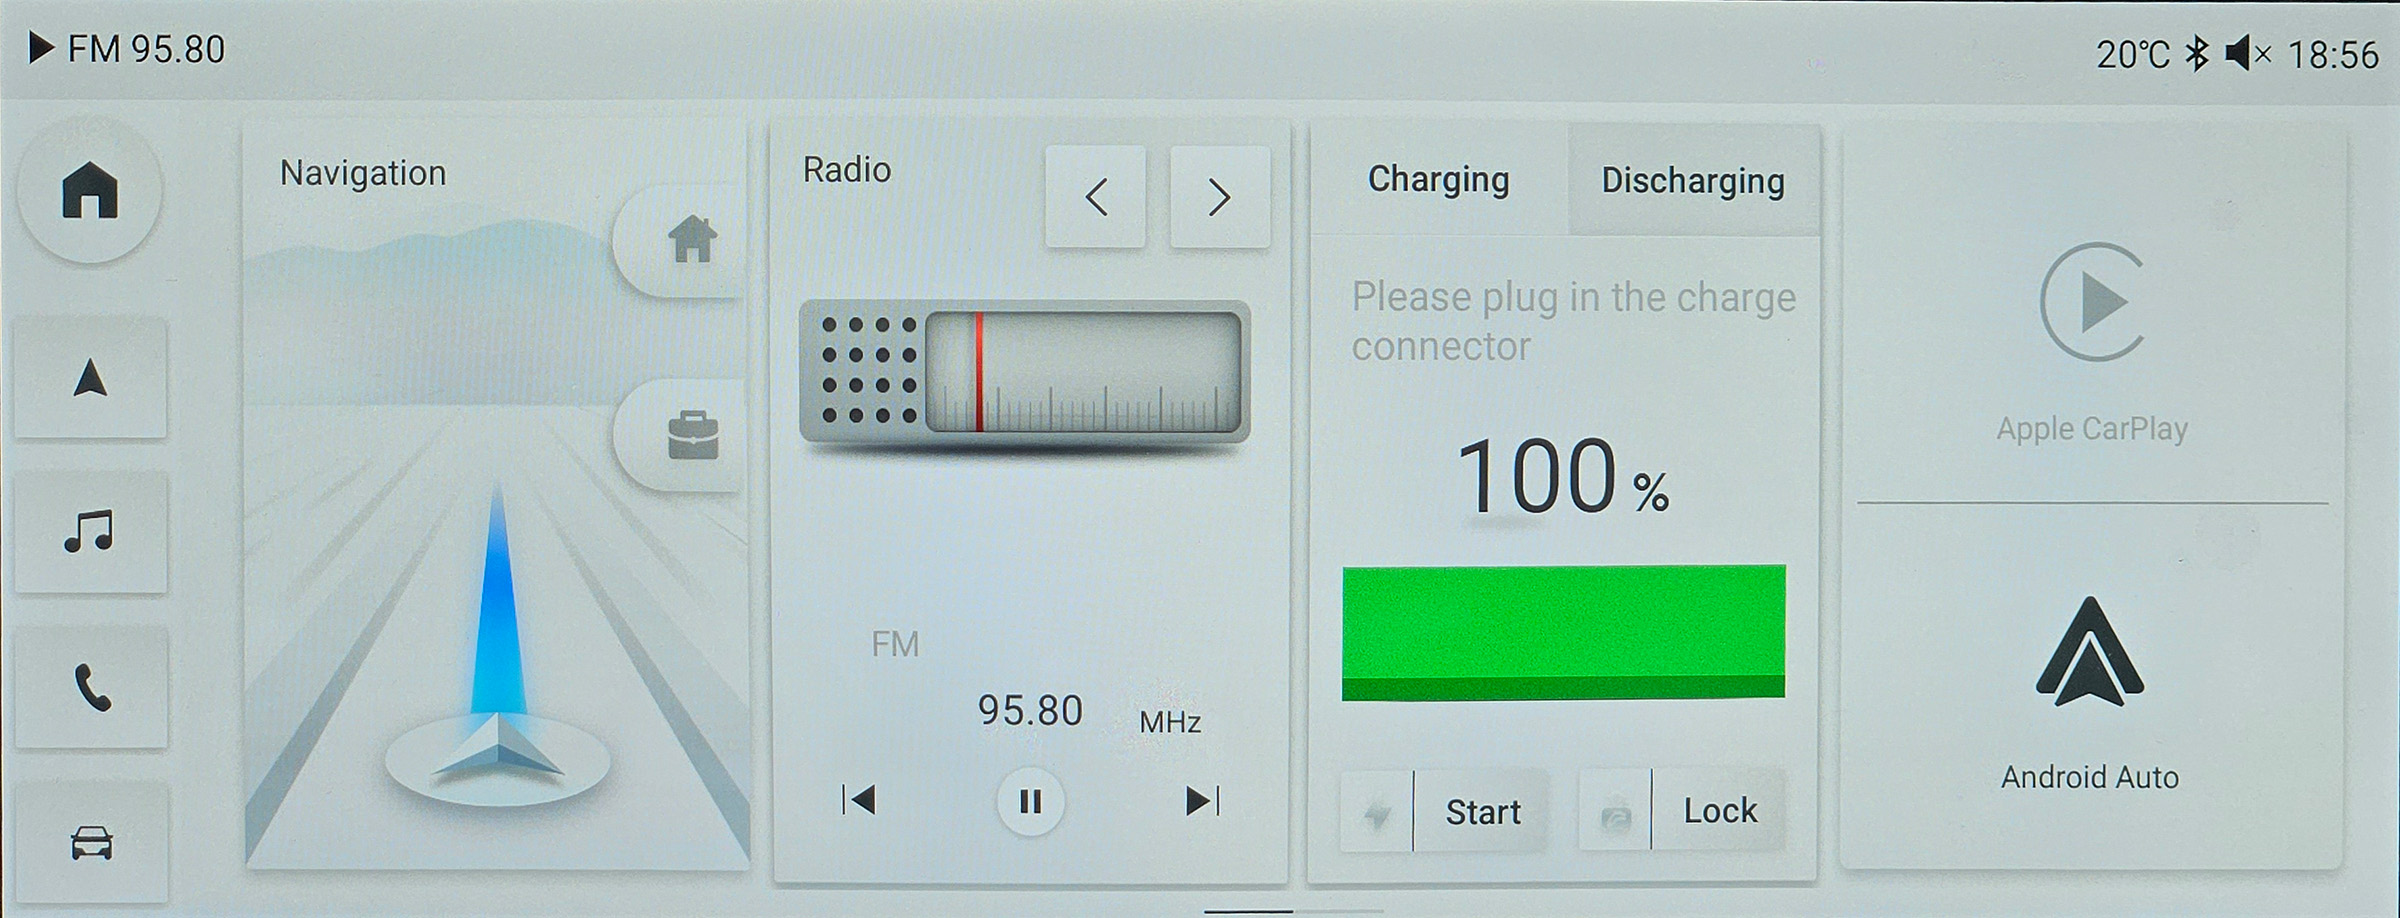
Task: Launch Apple CarPlay
Action: (2092, 343)
